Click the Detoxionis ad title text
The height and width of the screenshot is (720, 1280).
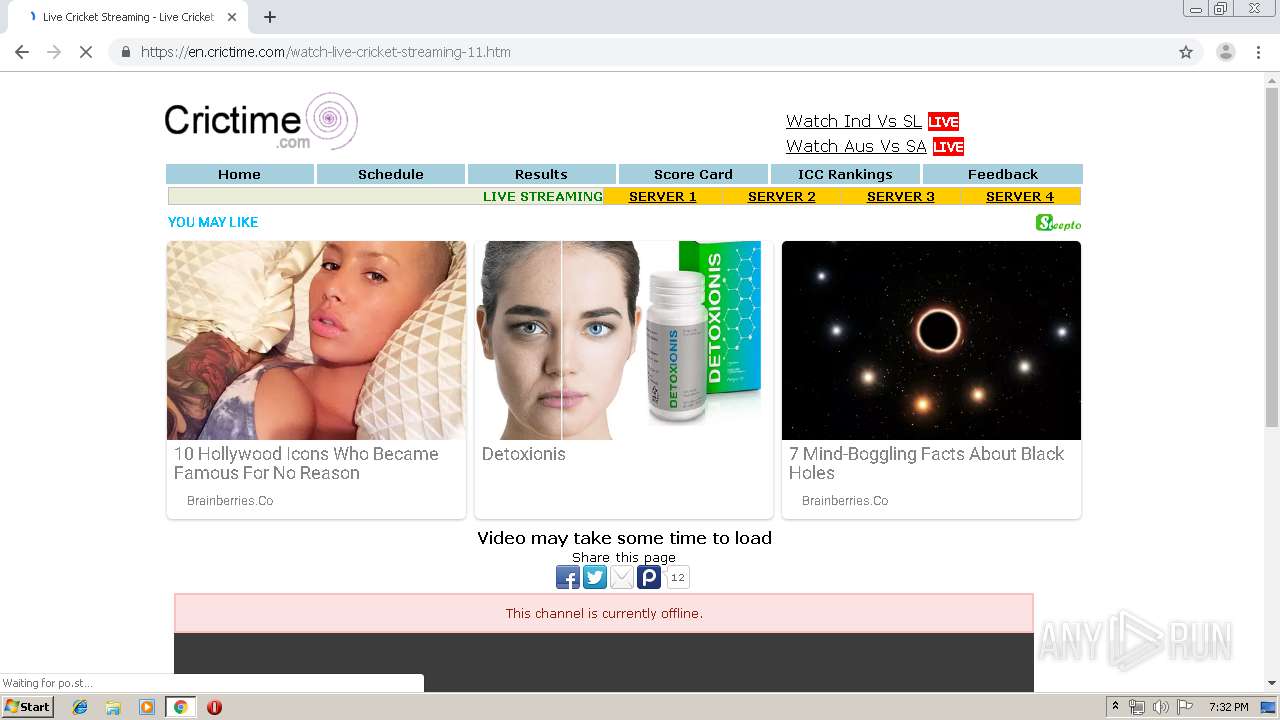[524, 454]
